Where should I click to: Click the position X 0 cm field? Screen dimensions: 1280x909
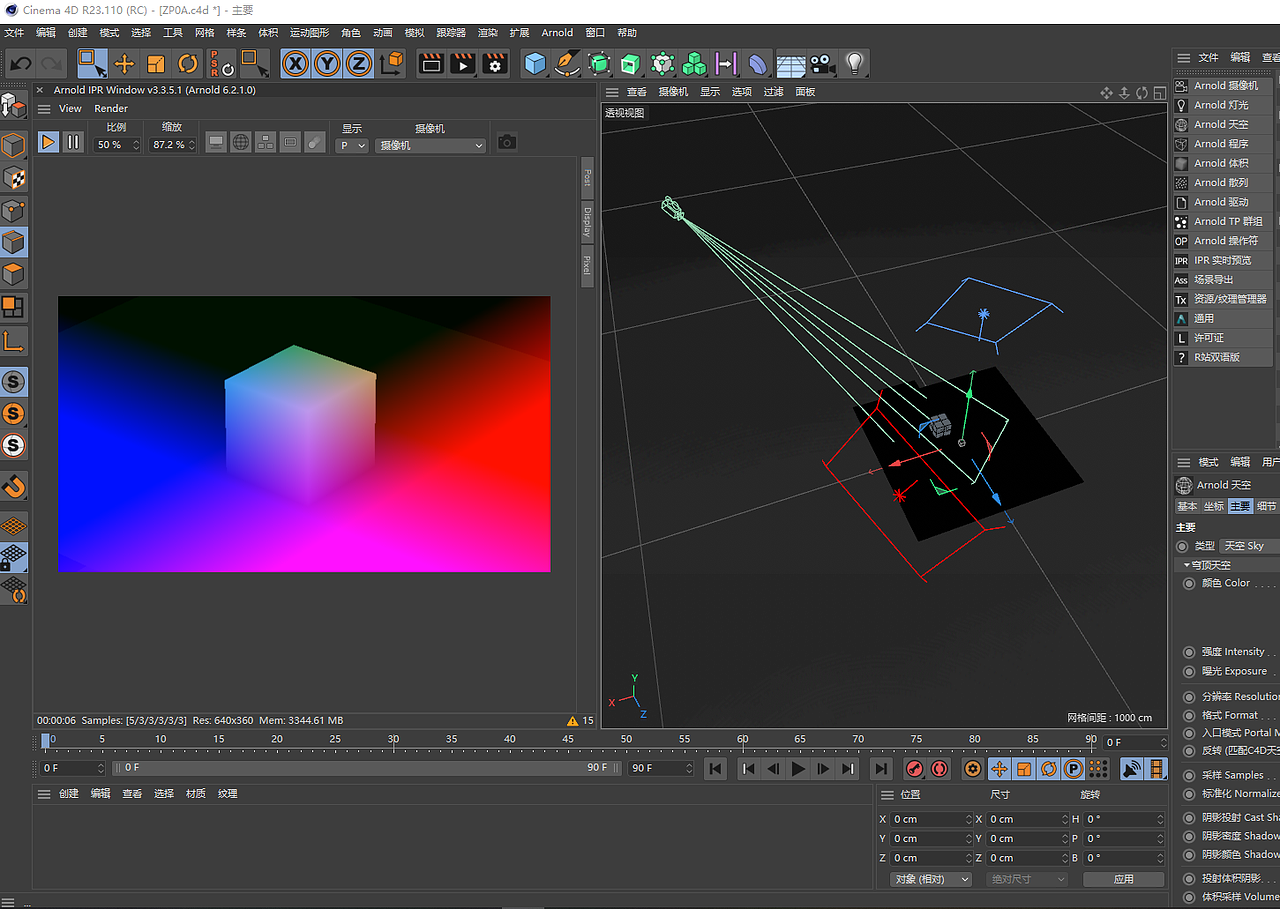(931, 819)
